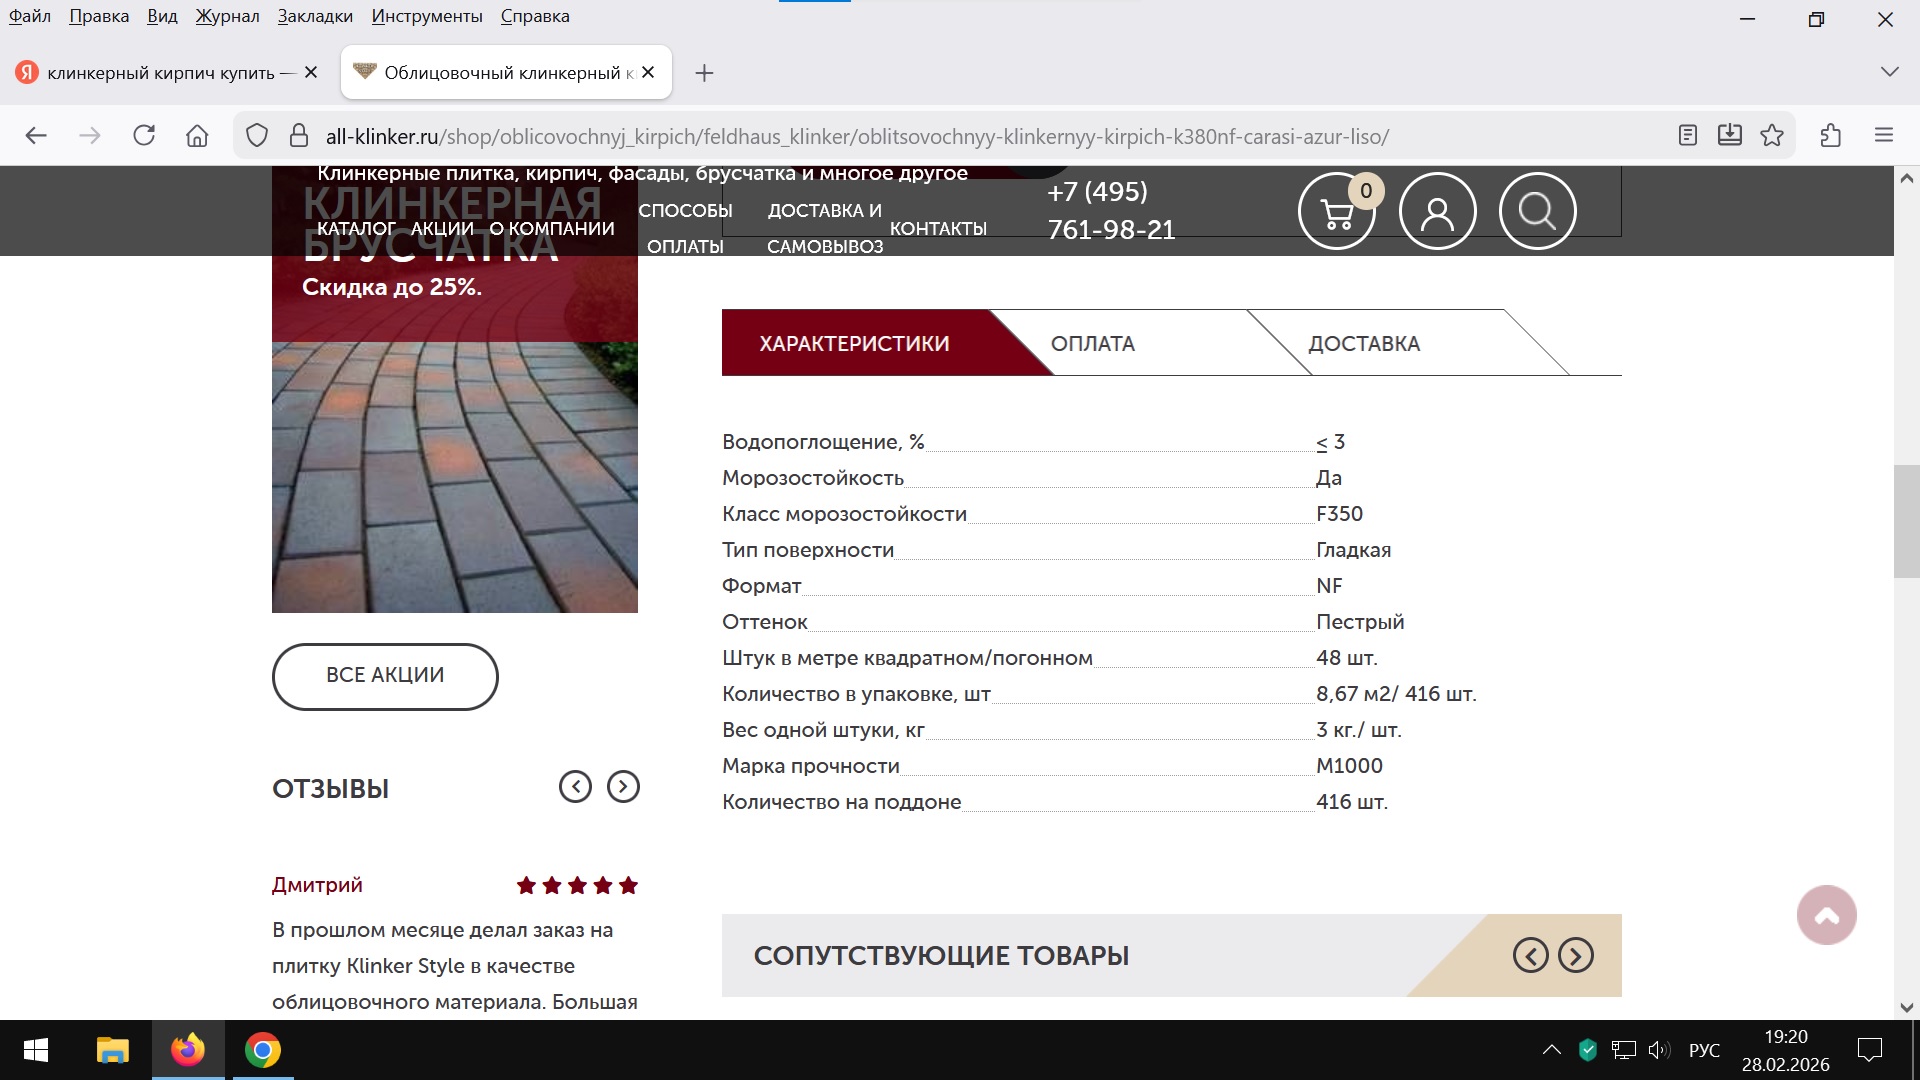
Task: Go to browser home page icon
Action: click(197, 136)
